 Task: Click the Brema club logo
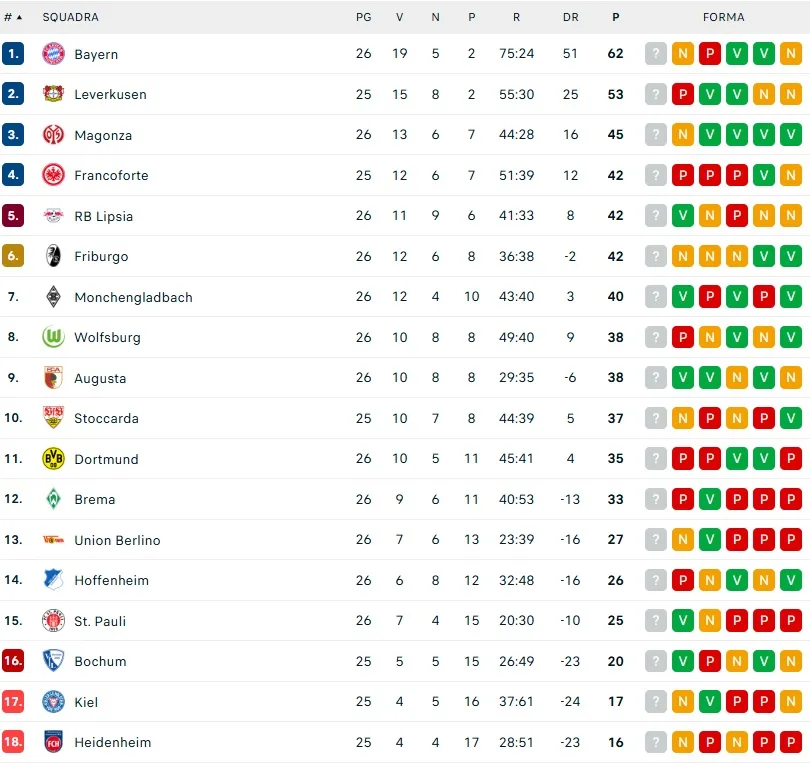(x=53, y=499)
